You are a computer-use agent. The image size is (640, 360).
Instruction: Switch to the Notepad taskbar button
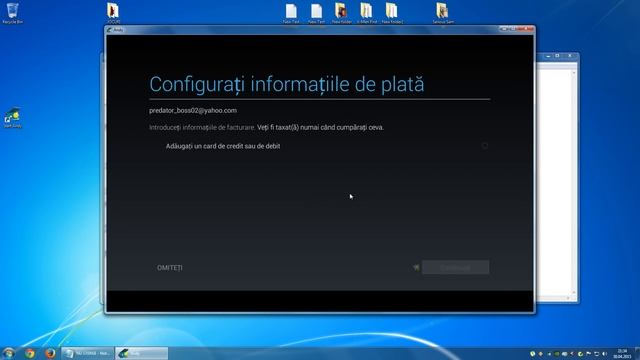[88, 353]
